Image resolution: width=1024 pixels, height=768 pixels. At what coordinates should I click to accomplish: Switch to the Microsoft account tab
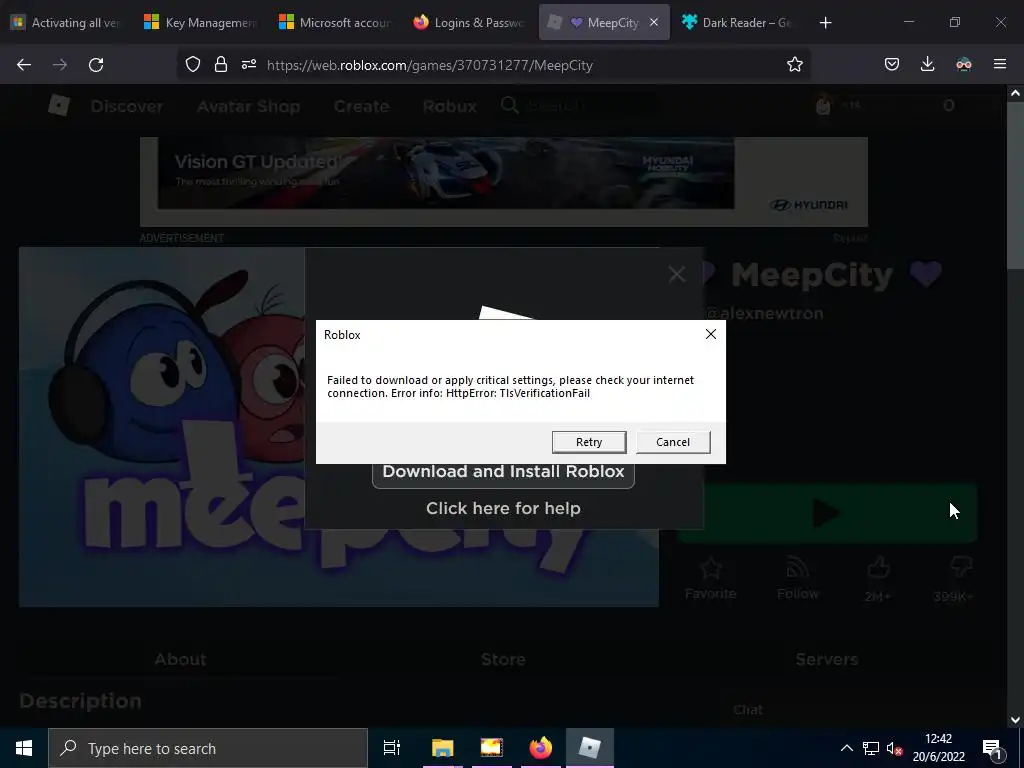pyautogui.click(x=336, y=22)
